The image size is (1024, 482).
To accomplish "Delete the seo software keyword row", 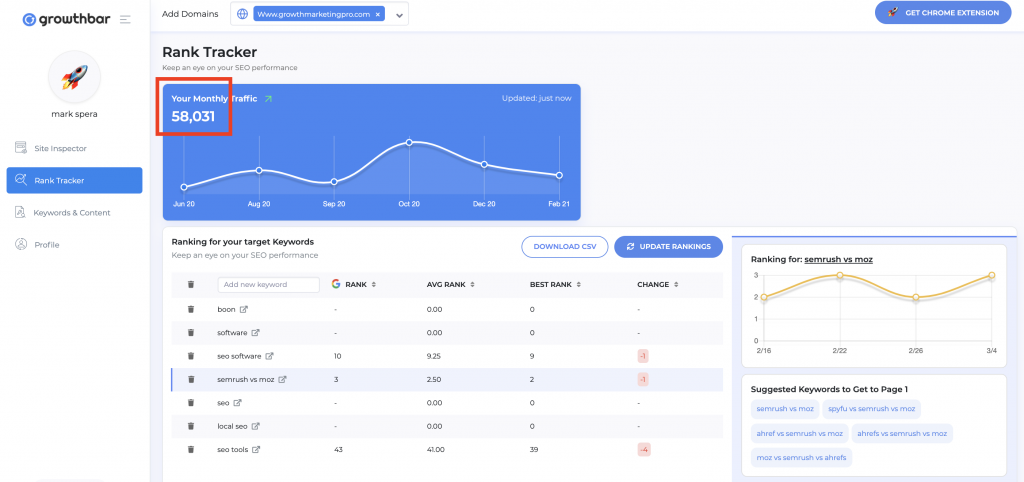I will [191, 356].
